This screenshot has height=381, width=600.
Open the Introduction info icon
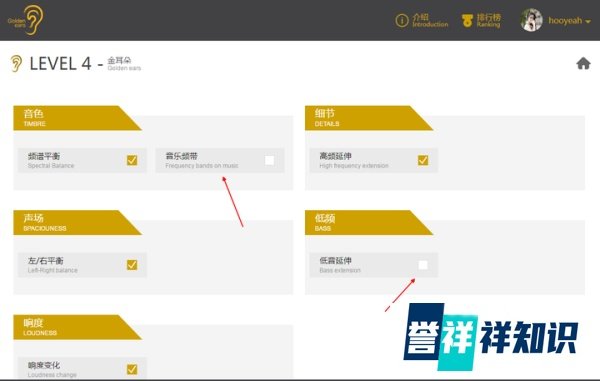point(402,20)
